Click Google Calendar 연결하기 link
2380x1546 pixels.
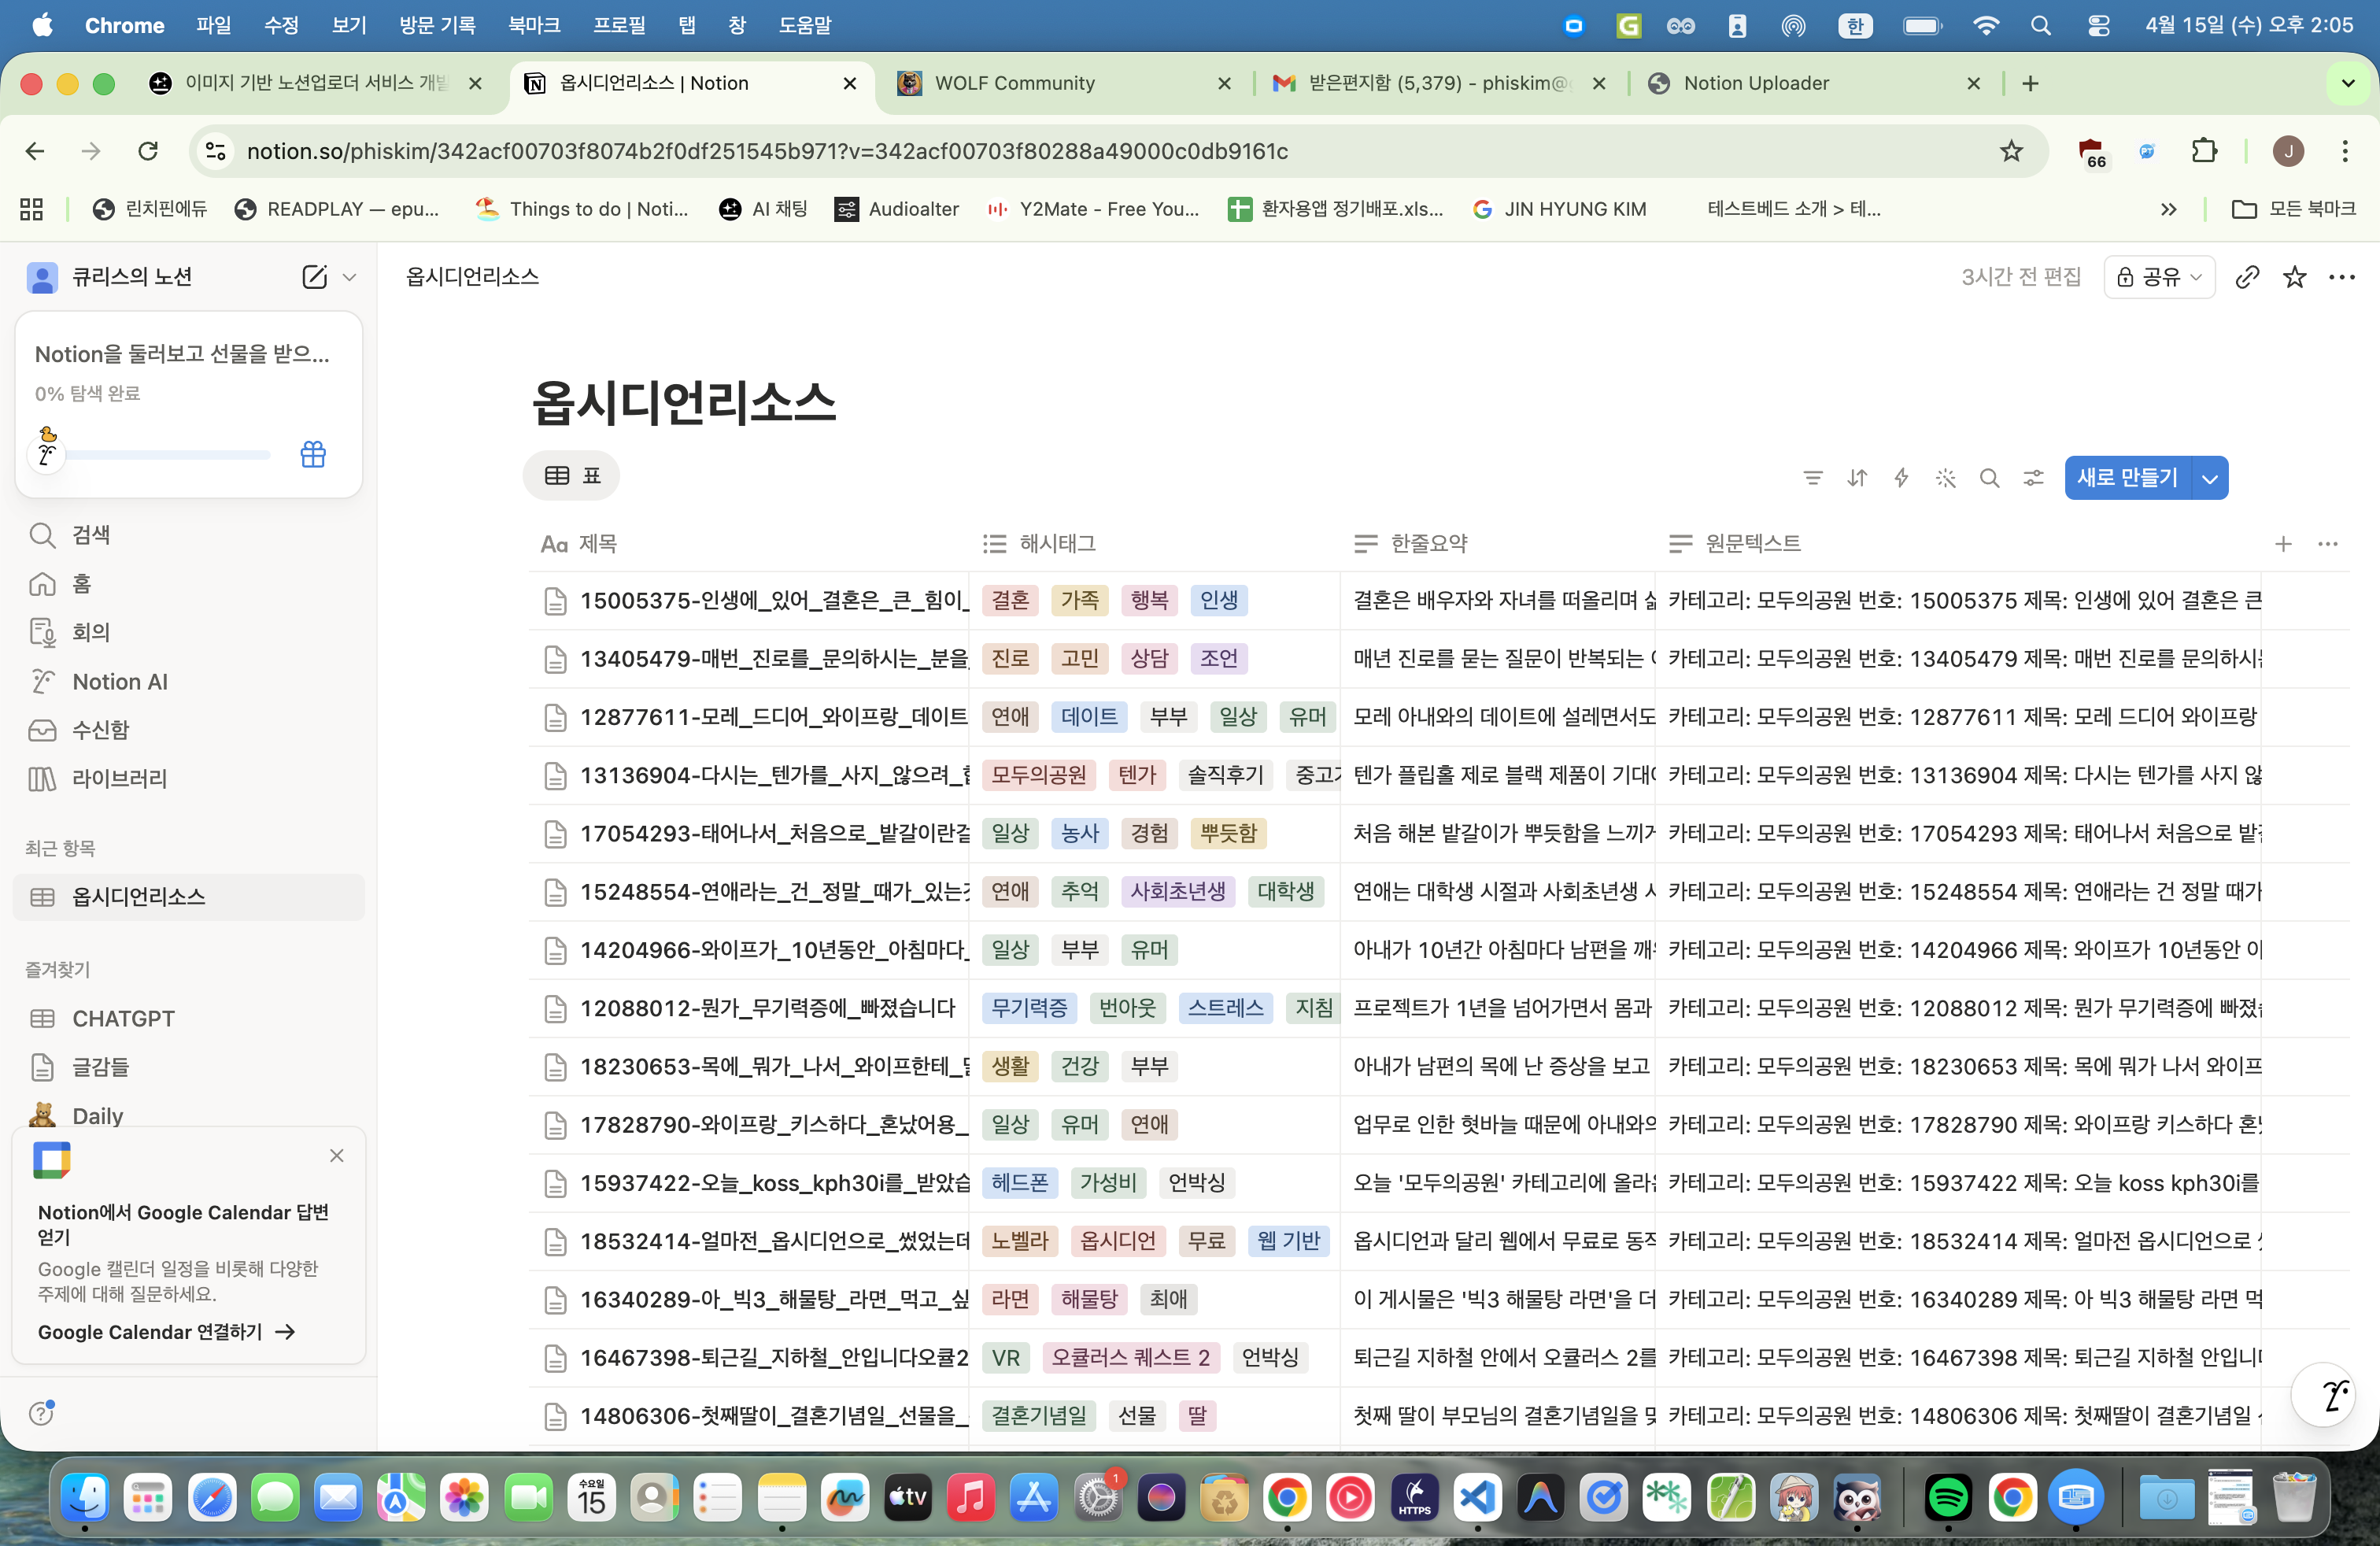click(x=165, y=1332)
